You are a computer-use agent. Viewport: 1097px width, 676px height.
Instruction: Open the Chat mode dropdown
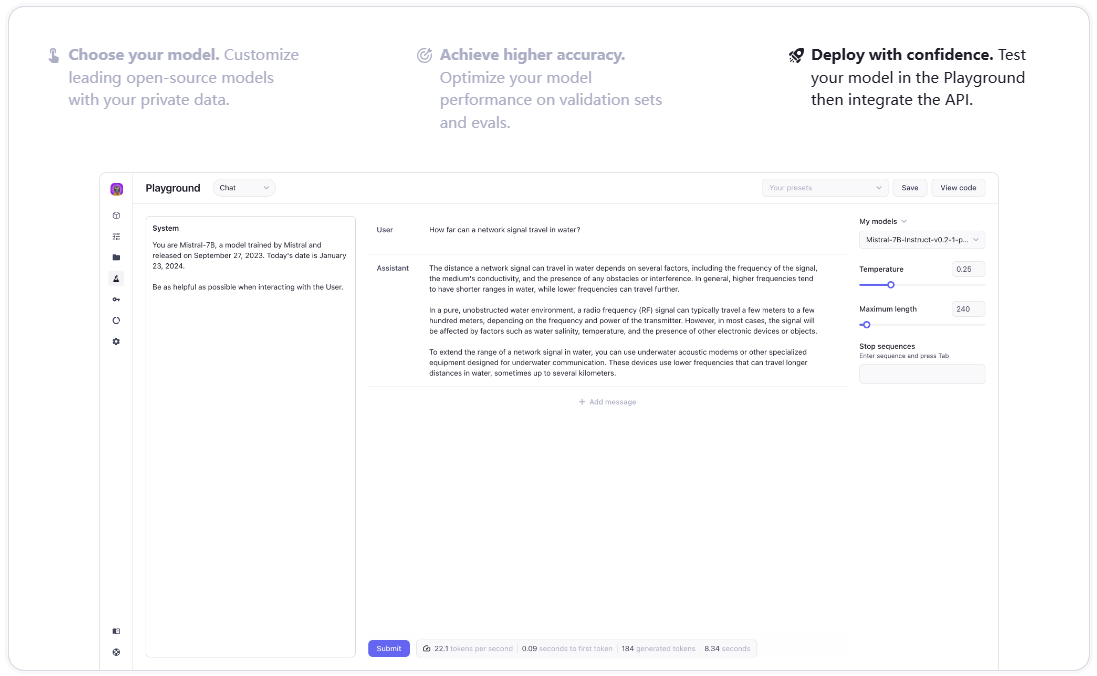point(244,188)
